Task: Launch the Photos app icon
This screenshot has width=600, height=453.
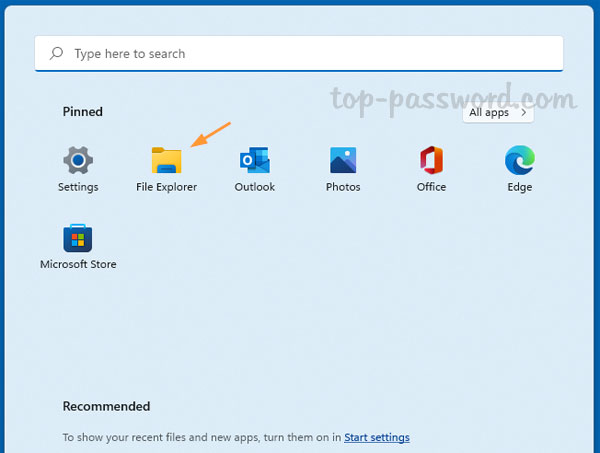Action: pyautogui.click(x=343, y=160)
